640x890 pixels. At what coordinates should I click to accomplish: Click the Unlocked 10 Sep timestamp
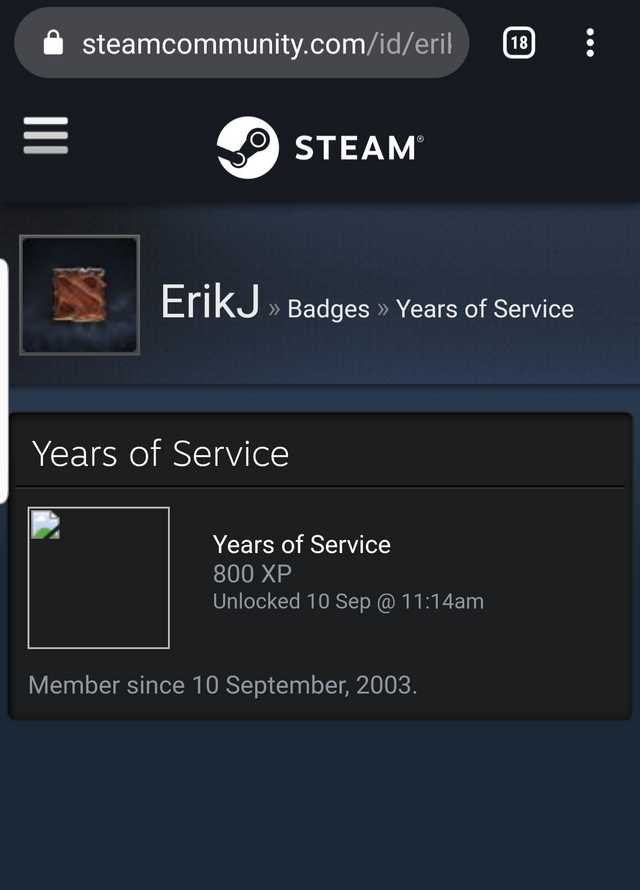(348, 602)
